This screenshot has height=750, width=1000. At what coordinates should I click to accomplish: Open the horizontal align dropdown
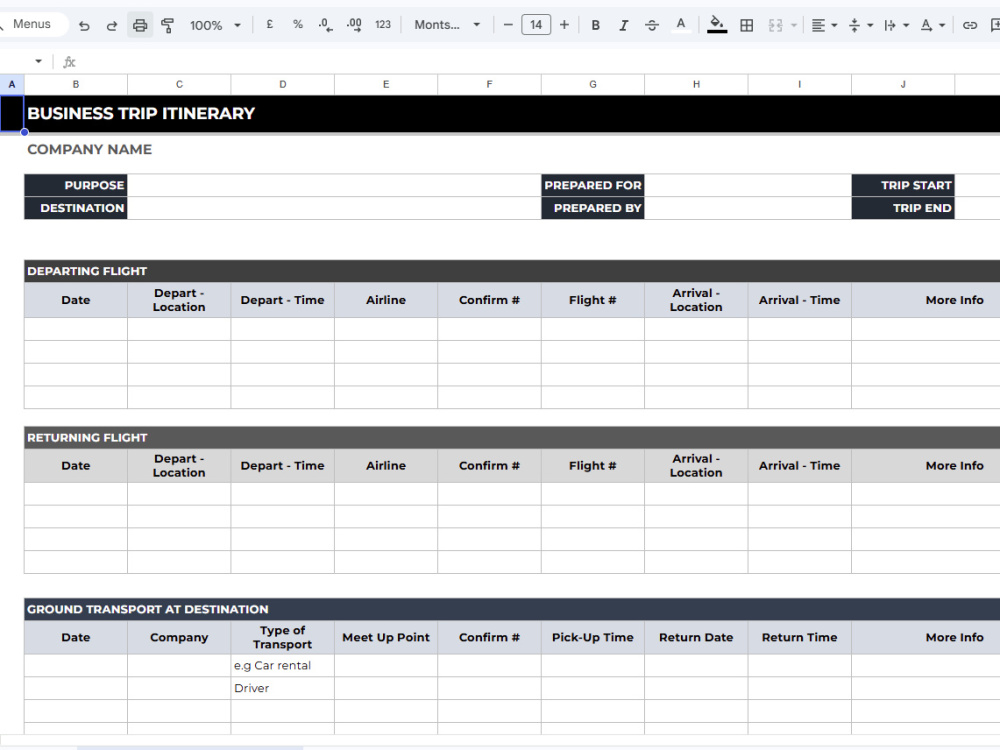click(824, 25)
